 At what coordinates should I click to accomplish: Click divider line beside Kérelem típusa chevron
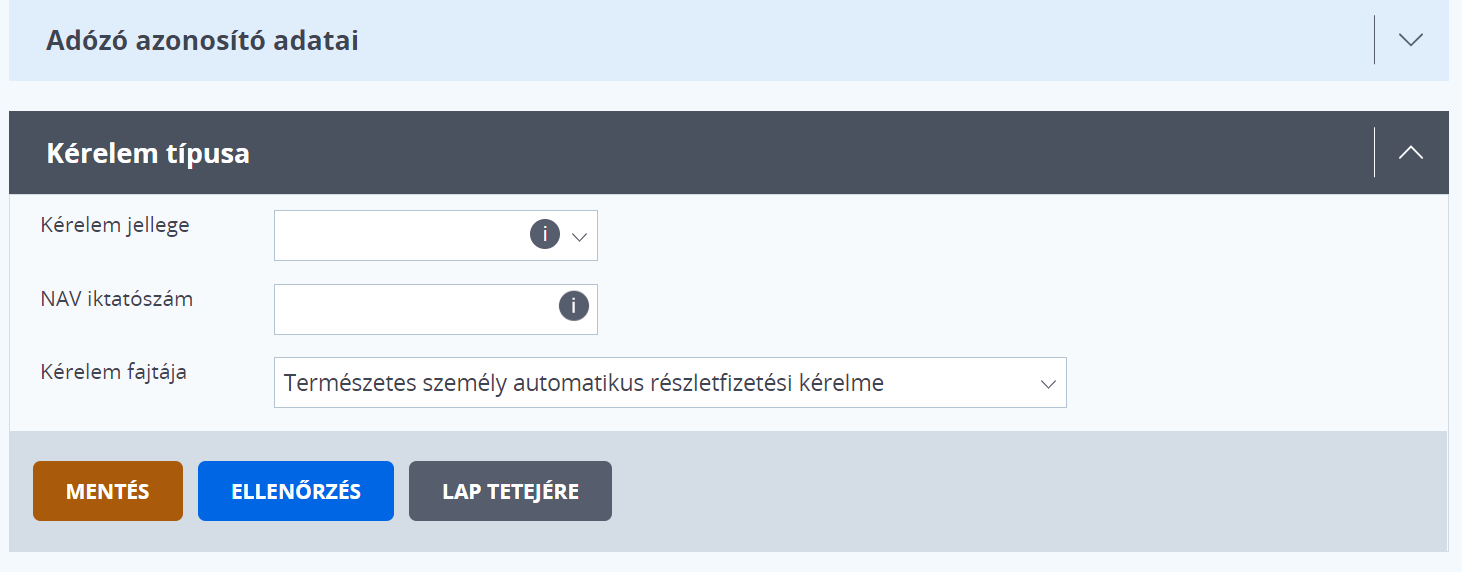[x=1374, y=152]
